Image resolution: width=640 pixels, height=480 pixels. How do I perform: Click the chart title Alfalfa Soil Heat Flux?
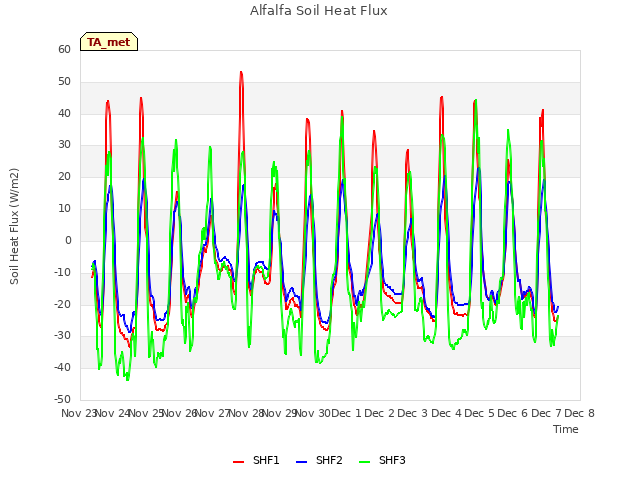point(318,11)
